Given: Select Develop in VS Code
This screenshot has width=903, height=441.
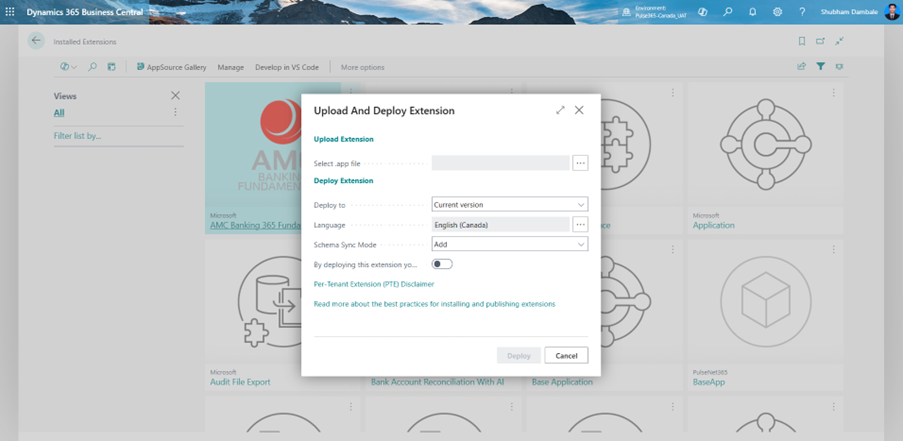Looking at the screenshot, I should (287, 67).
